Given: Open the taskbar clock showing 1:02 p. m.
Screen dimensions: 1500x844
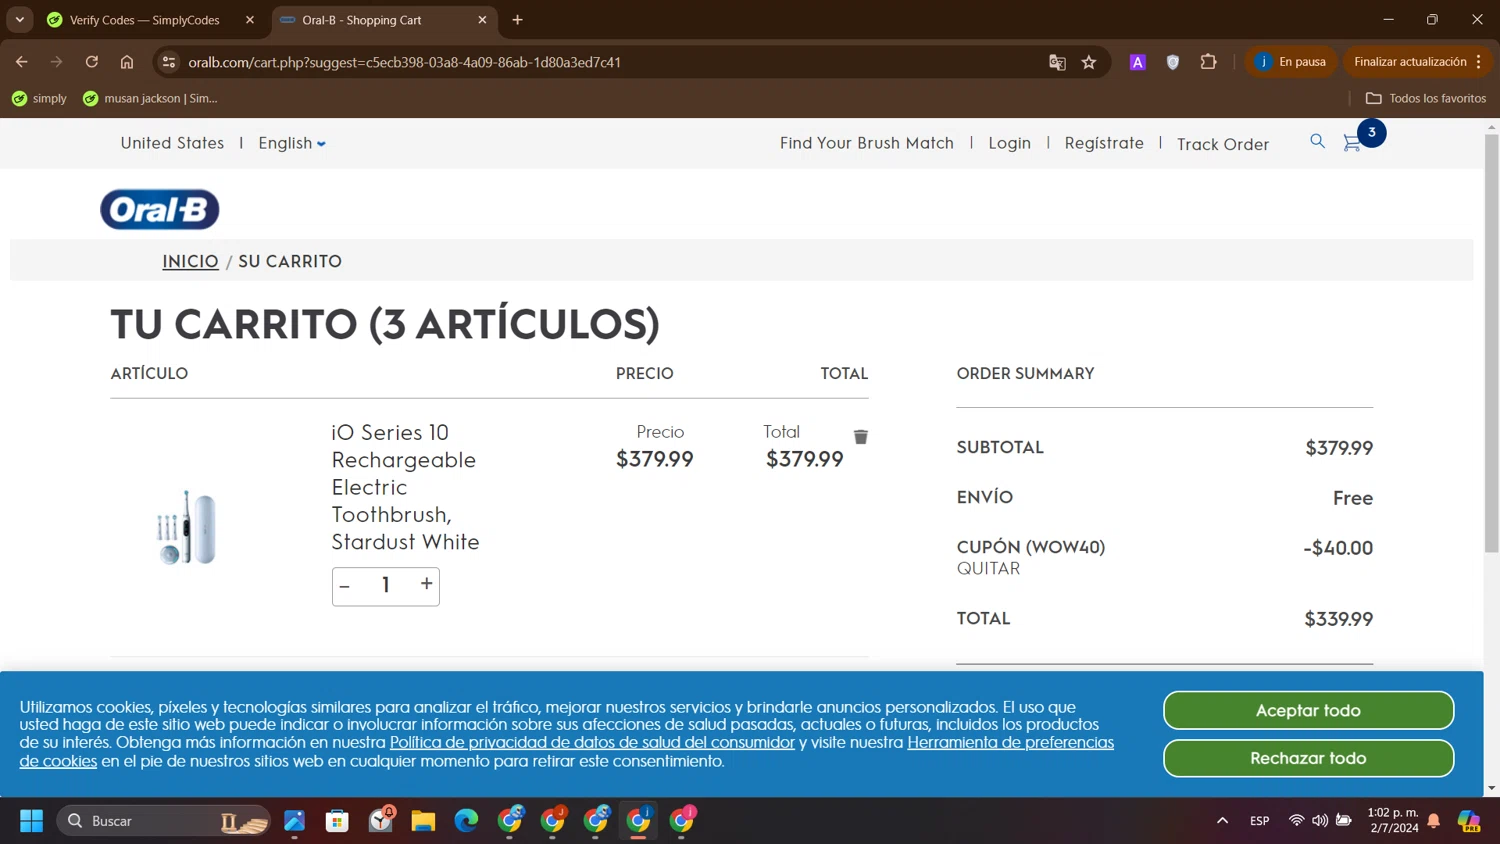Looking at the screenshot, I should [x=1393, y=821].
